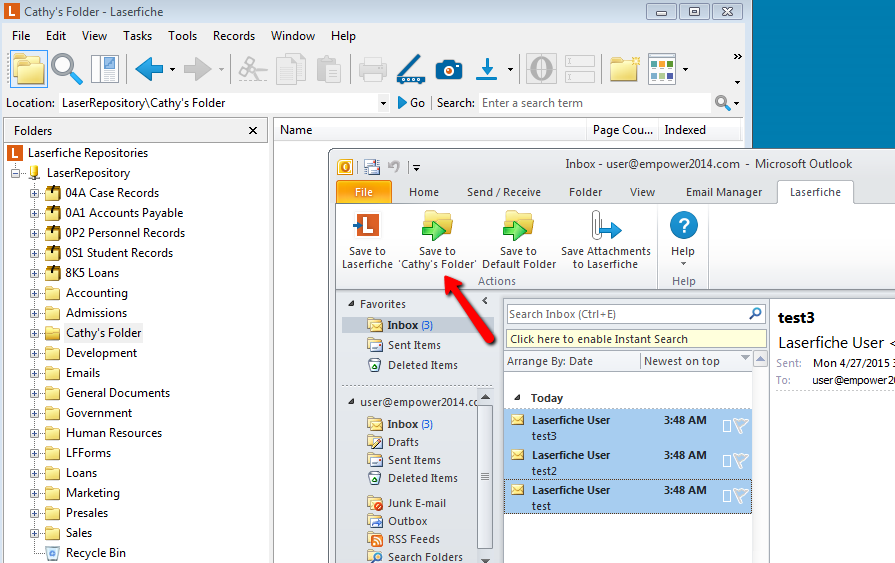
Task: Open the Location path dropdown arrow
Action: (x=383, y=103)
